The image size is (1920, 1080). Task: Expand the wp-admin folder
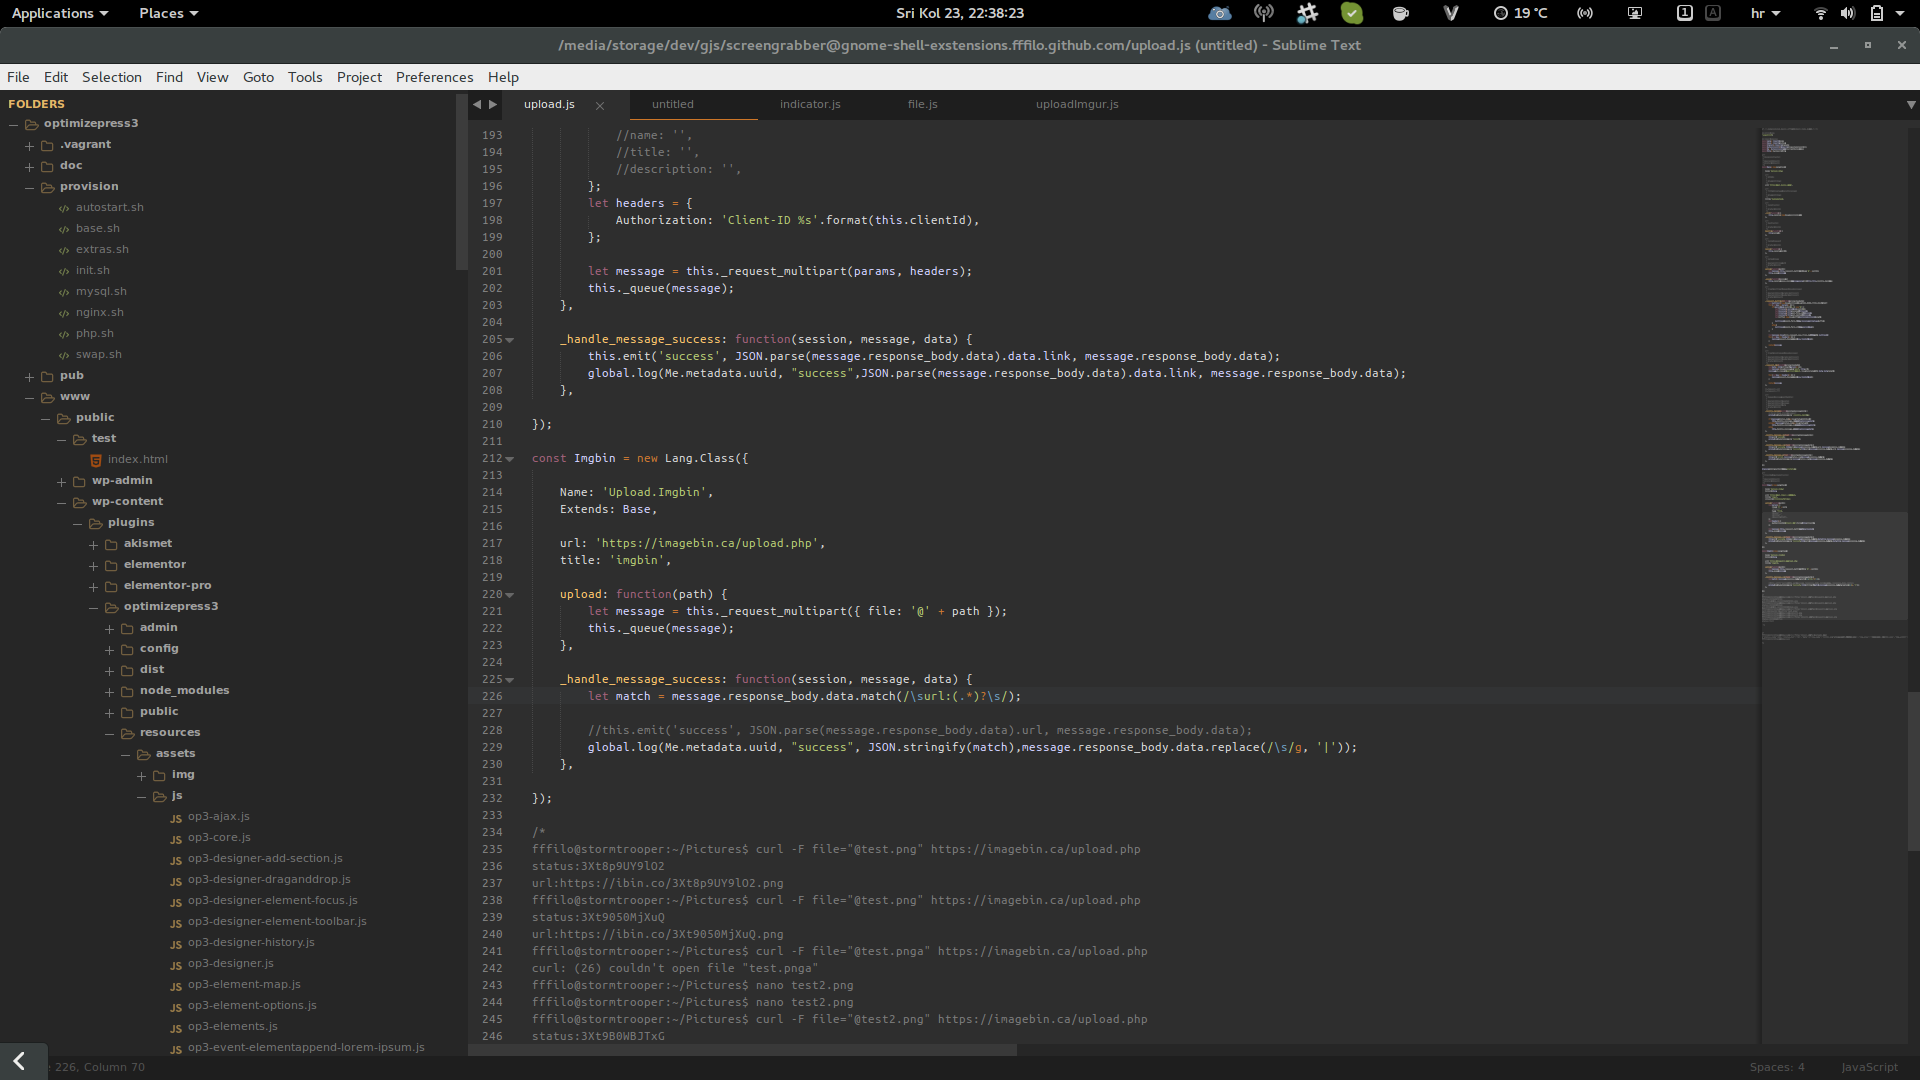click(x=61, y=481)
